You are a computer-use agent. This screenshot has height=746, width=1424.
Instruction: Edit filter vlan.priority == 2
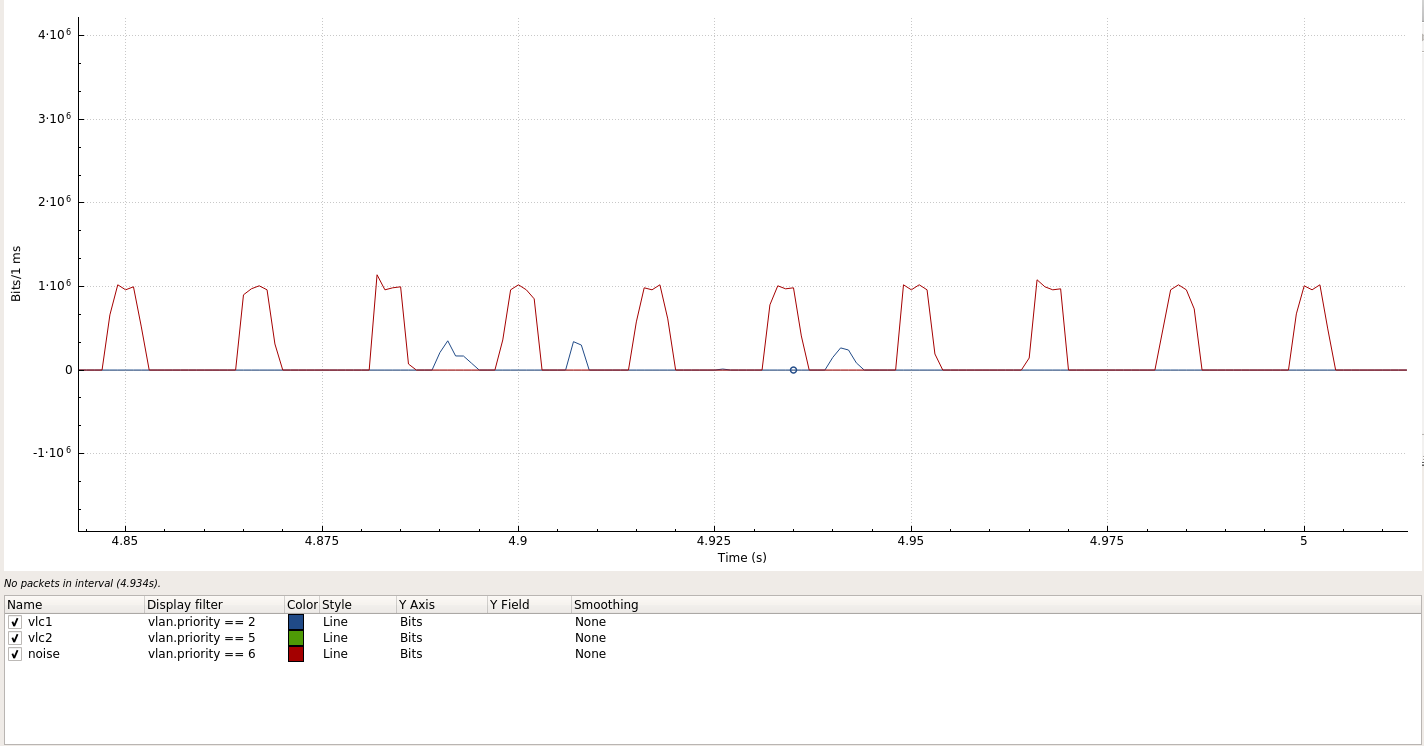[202, 622]
